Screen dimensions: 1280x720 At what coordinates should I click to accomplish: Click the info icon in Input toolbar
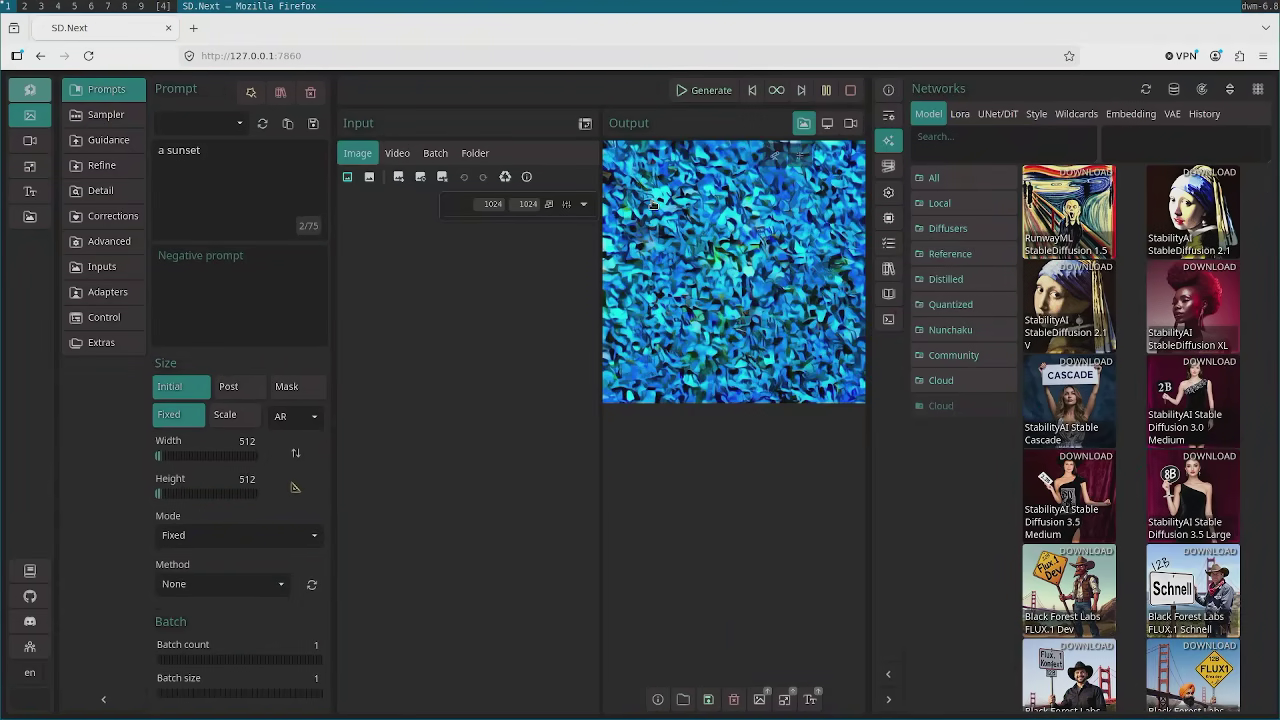click(x=527, y=177)
